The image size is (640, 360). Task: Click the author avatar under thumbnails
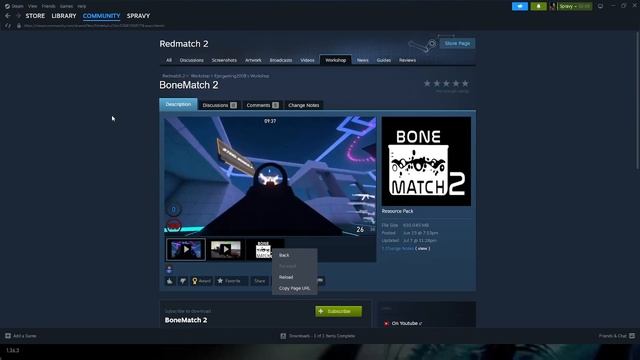pos(169,269)
